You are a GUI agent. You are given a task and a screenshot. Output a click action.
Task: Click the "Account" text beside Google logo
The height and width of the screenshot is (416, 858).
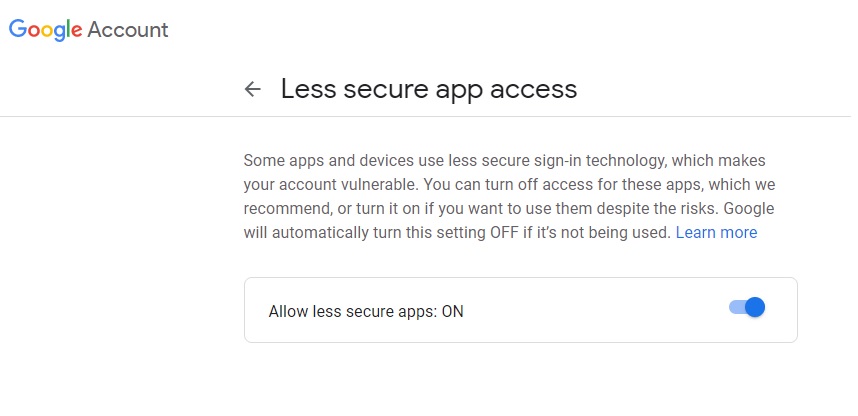[x=127, y=30]
